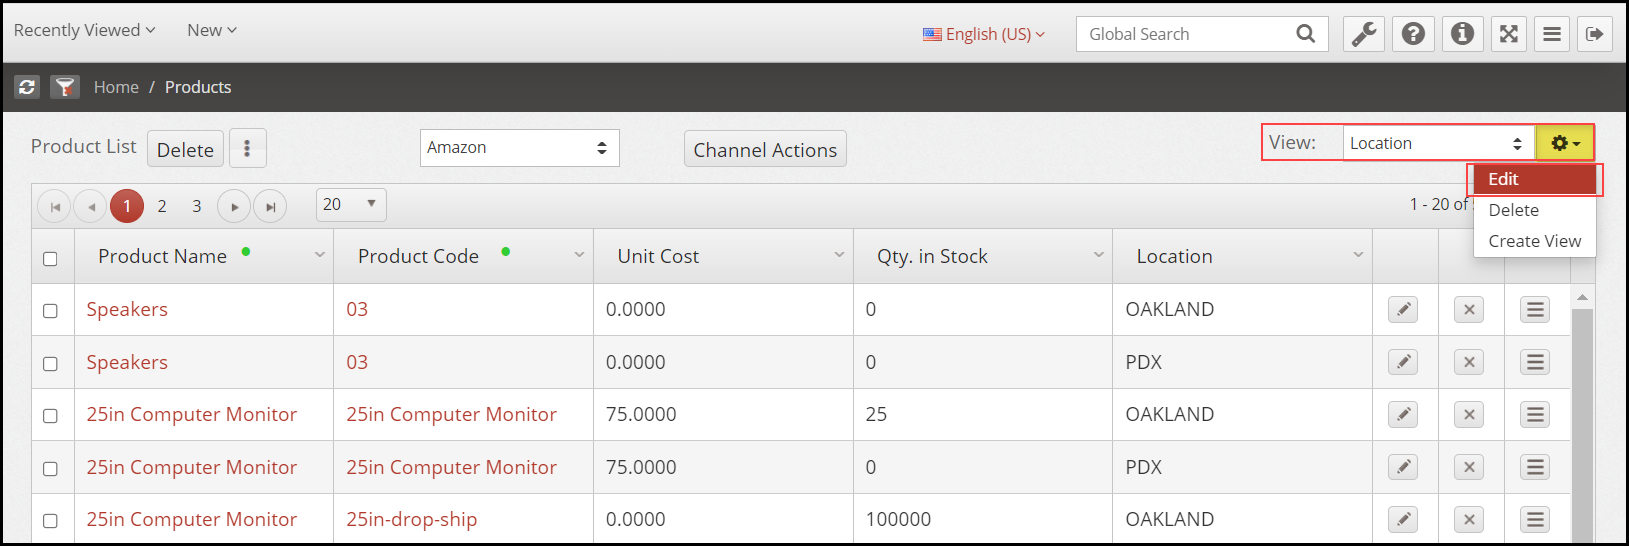Go to previous page arrow
The image size is (1629, 546).
[91, 206]
